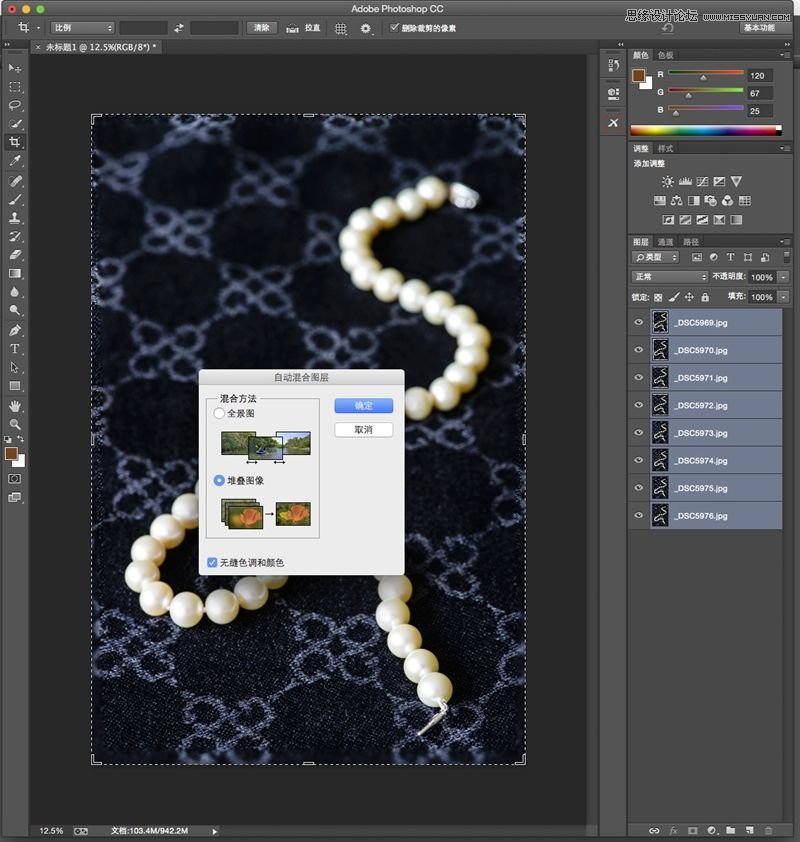Select 全景图 radio option
The width and height of the screenshot is (800, 842).
(219, 413)
